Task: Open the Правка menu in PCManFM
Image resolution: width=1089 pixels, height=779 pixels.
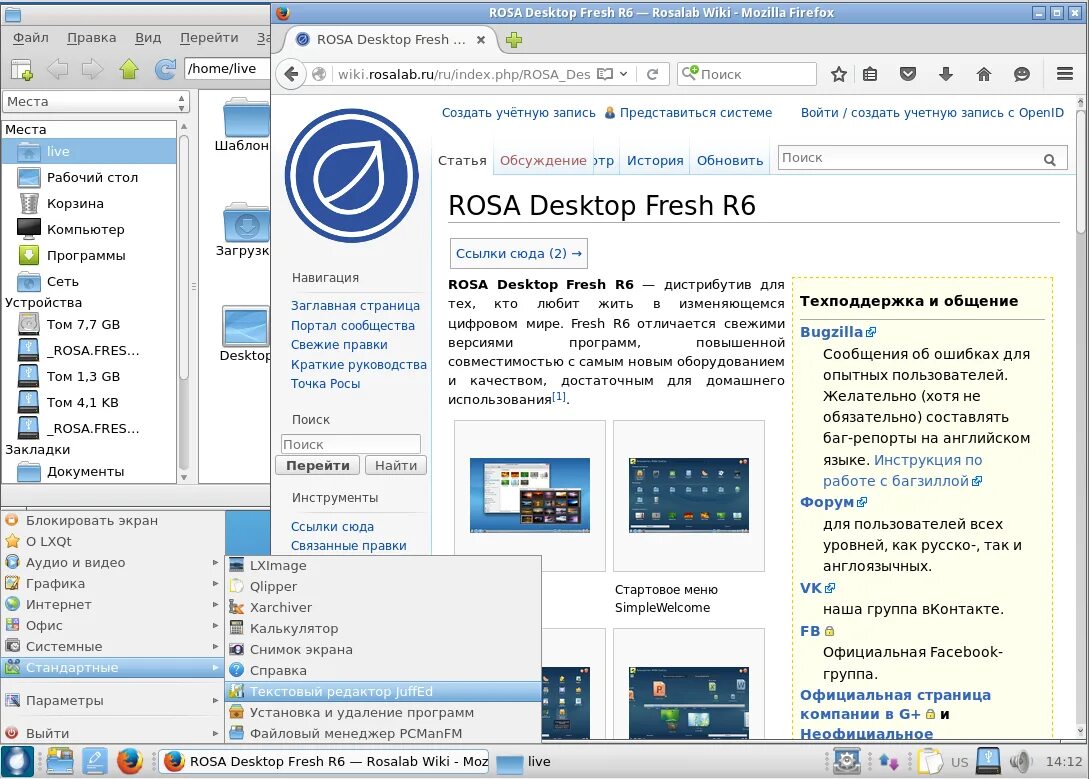Action: pos(91,37)
